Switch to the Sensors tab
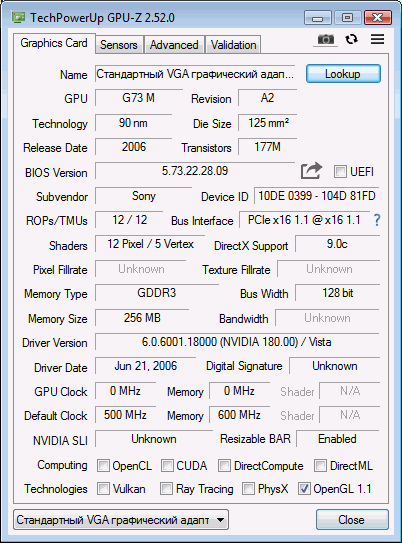This screenshot has width=402, height=543. click(119, 45)
